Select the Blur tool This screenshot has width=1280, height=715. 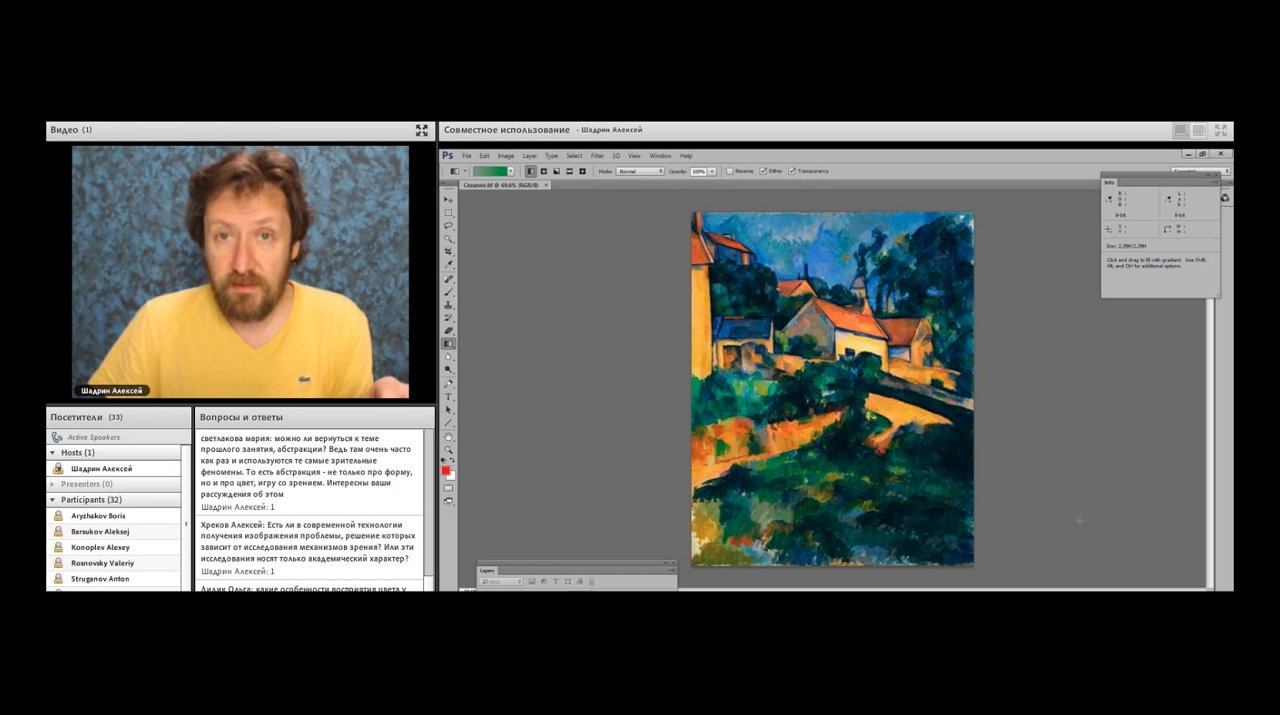(x=448, y=356)
